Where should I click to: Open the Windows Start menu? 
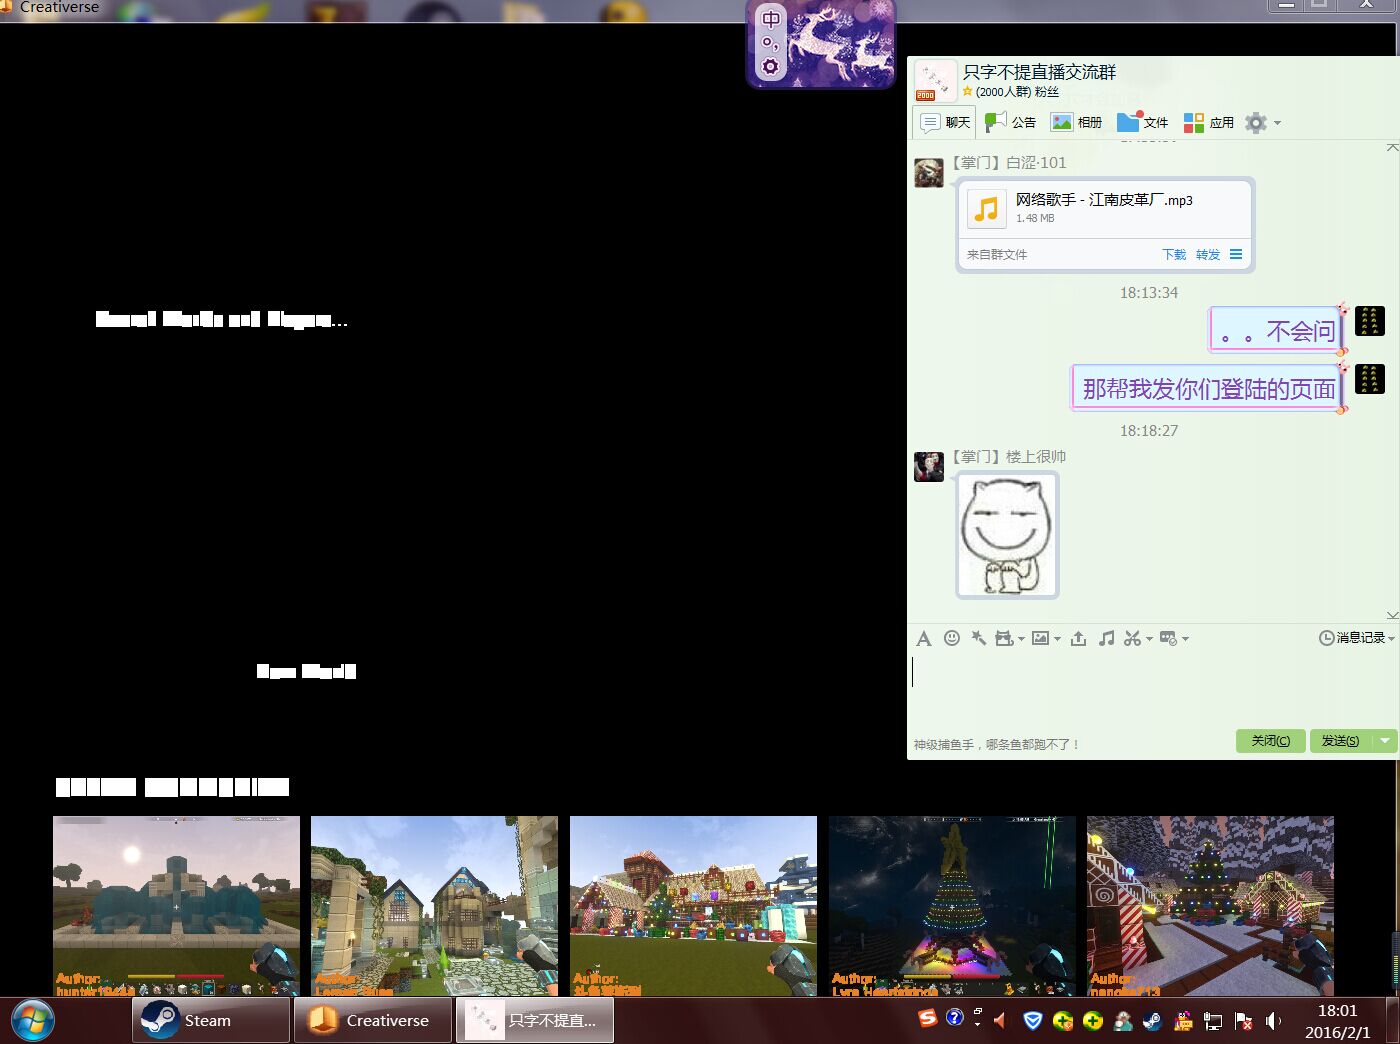point(32,1020)
